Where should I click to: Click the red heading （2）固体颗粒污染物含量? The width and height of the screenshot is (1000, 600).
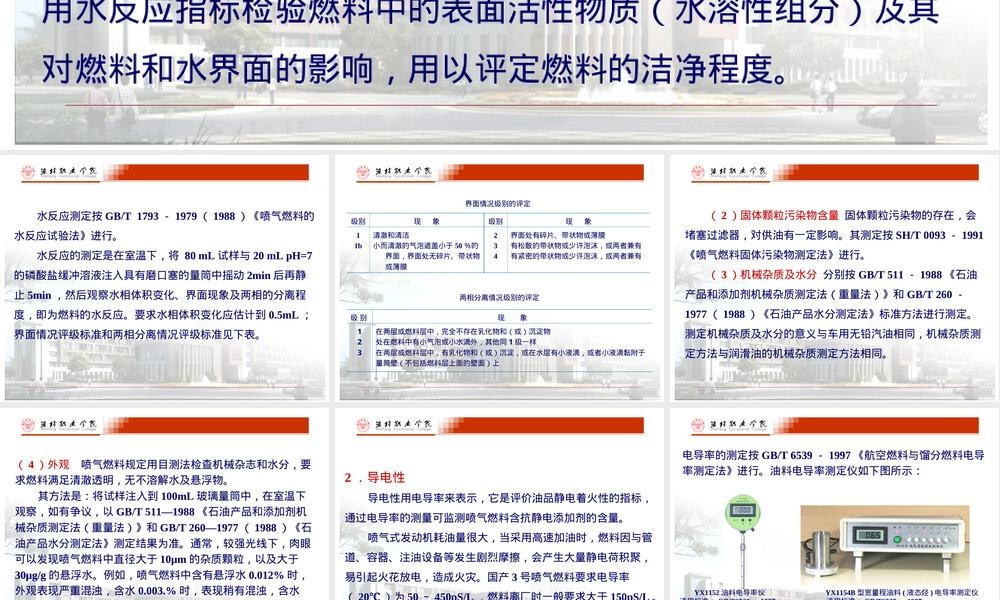pyautogui.click(x=775, y=216)
